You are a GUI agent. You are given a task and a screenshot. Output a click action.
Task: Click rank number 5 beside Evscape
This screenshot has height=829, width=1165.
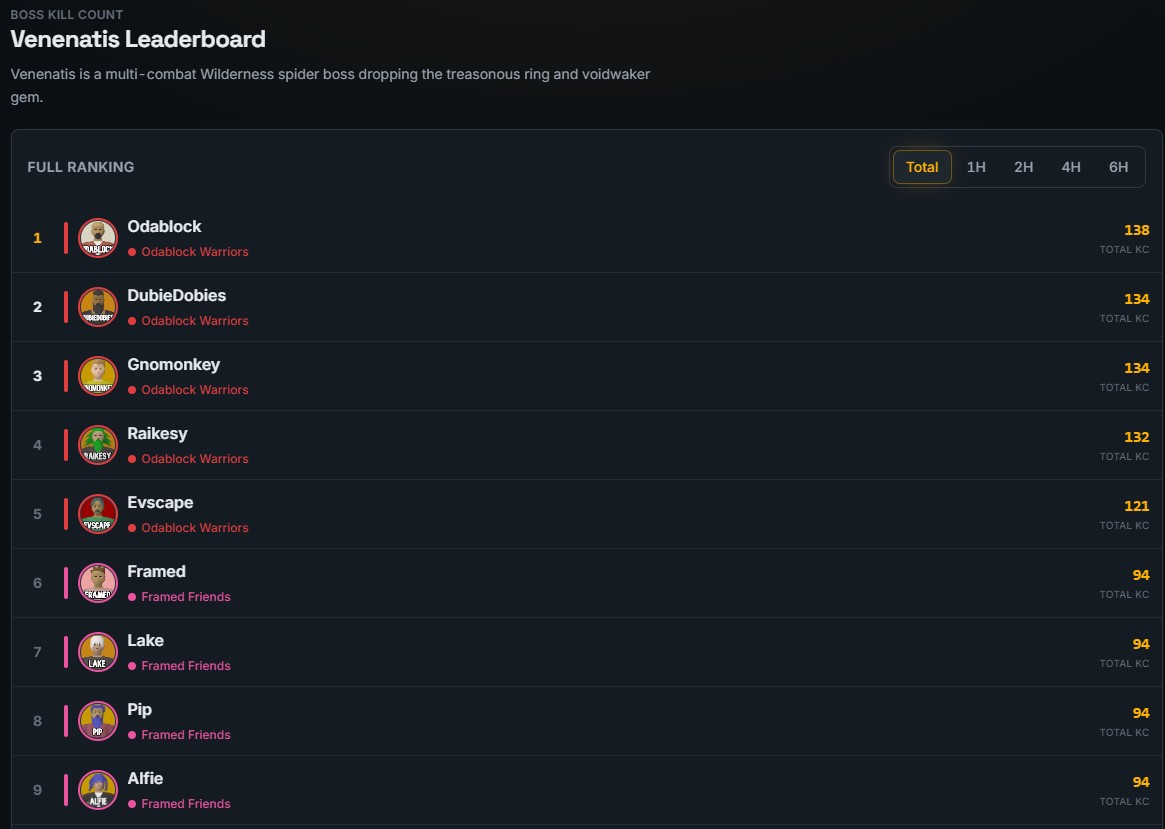pyautogui.click(x=37, y=515)
